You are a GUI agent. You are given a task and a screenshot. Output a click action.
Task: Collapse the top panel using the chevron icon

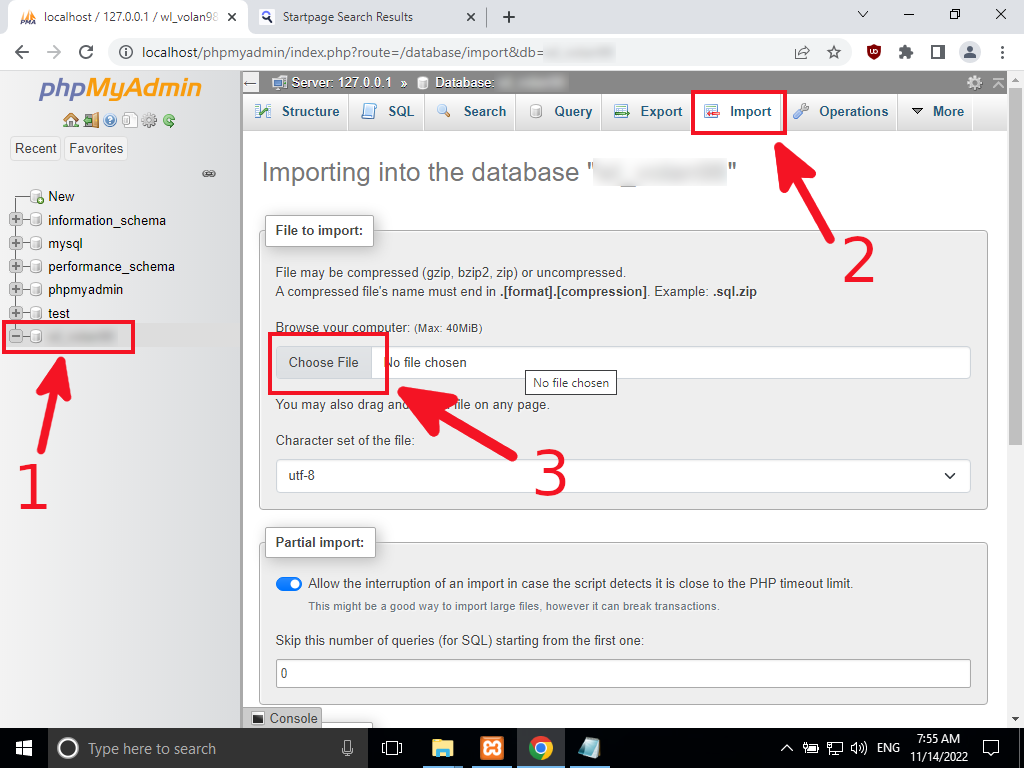coord(998,84)
